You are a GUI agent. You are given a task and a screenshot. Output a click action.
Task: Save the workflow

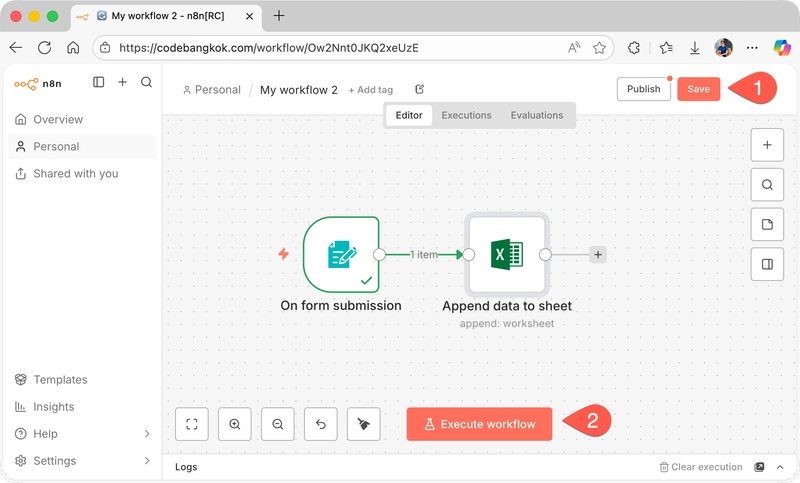pyautogui.click(x=698, y=89)
